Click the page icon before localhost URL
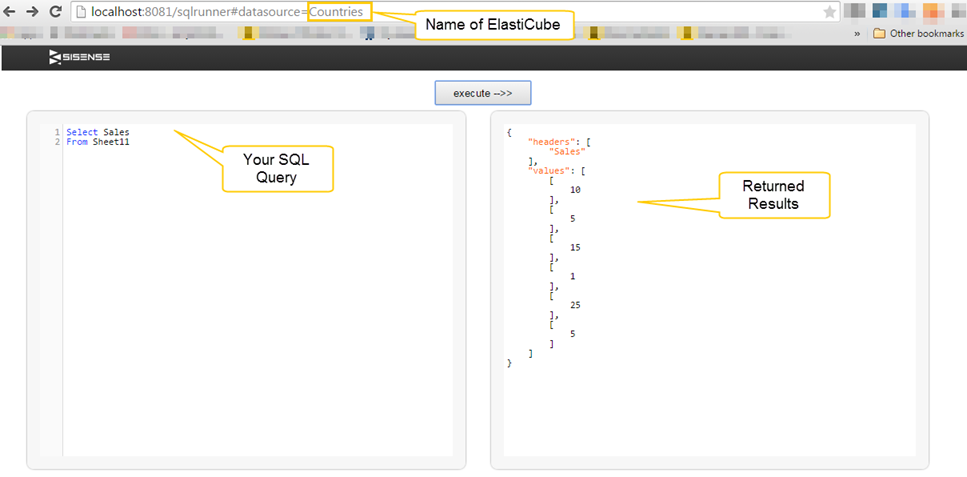The height and width of the screenshot is (477, 967). click(x=81, y=12)
